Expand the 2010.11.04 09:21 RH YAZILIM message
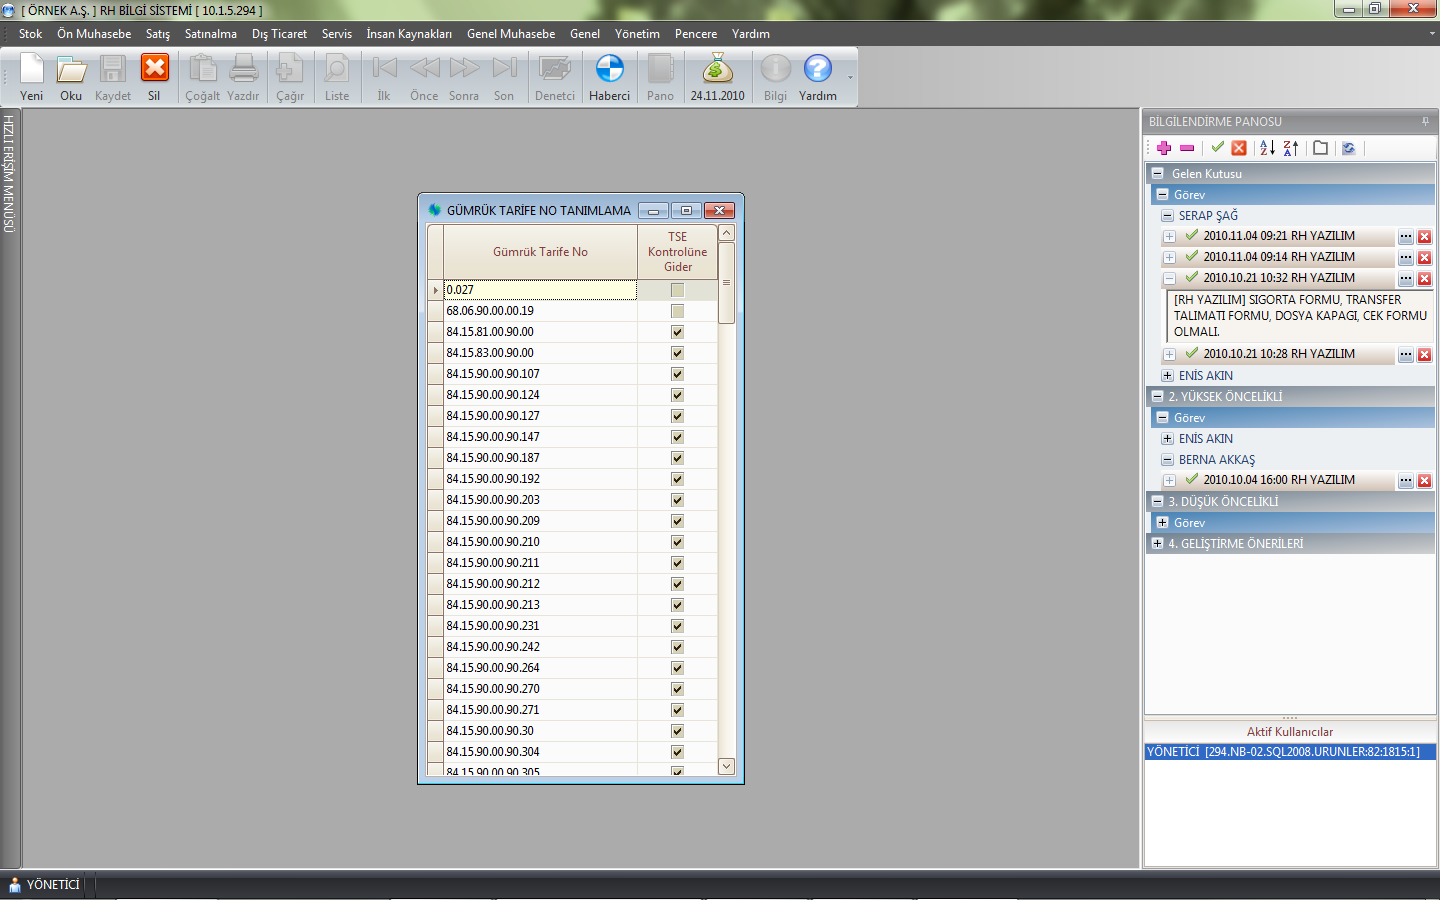 click(x=1169, y=237)
